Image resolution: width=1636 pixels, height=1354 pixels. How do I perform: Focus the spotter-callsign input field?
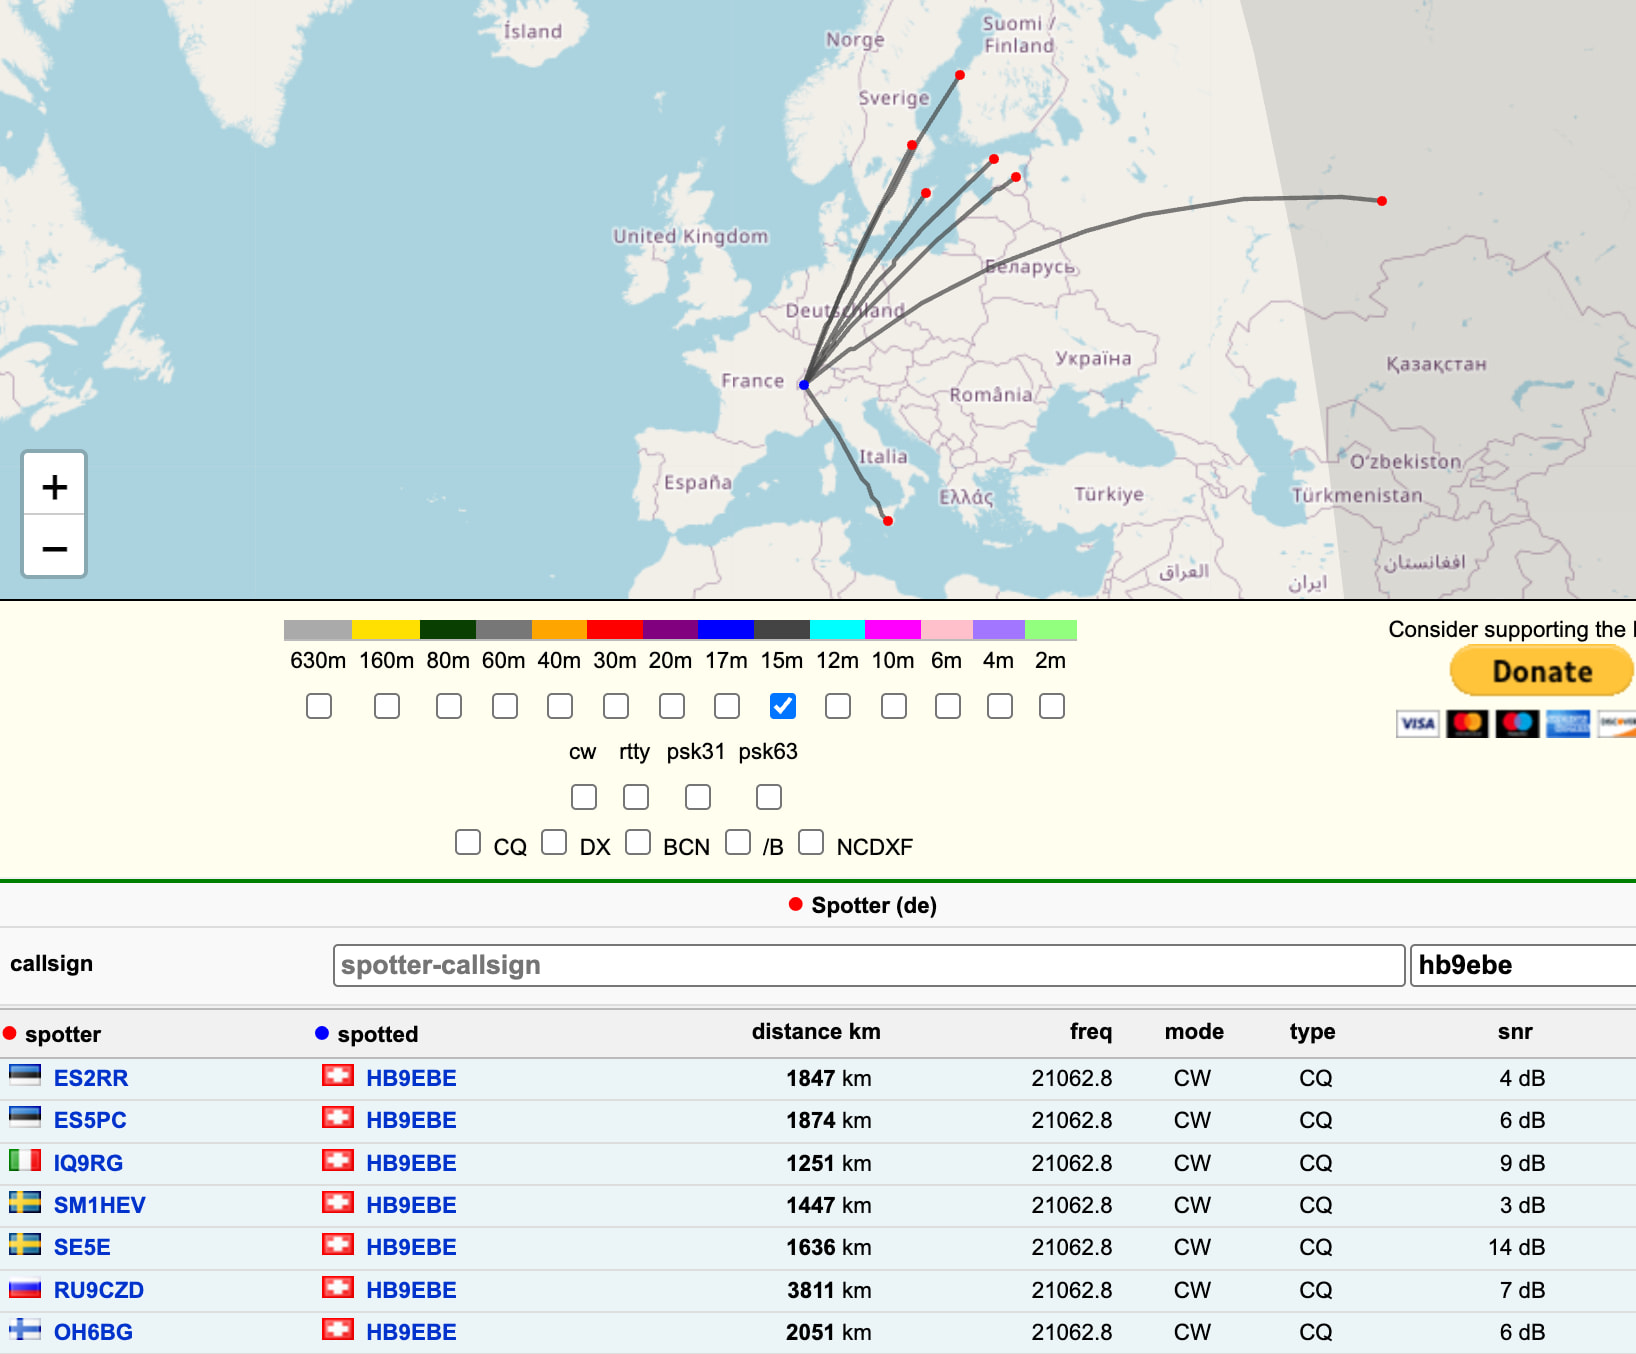(x=868, y=965)
